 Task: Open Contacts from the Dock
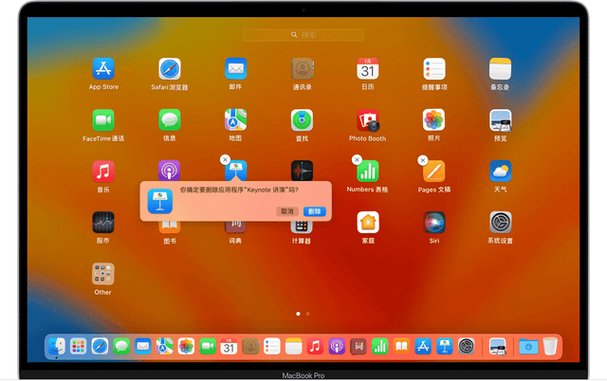(x=251, y=346)
